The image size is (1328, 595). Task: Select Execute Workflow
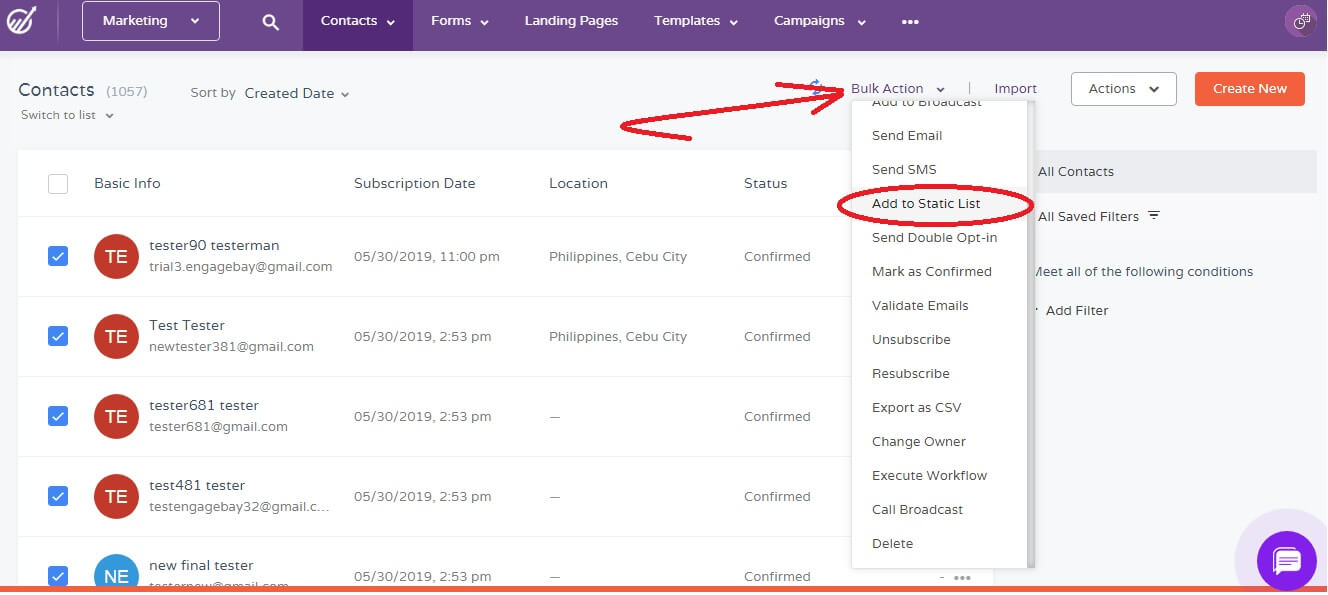(929, 476)
